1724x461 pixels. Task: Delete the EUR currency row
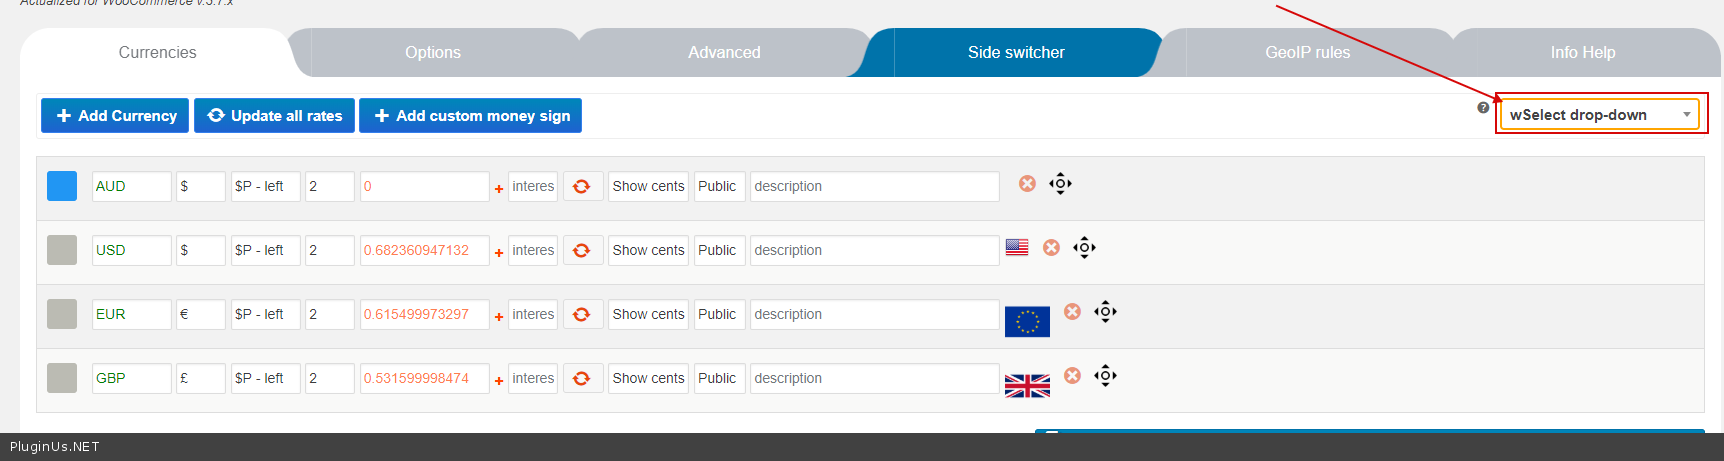(1072, 312)
